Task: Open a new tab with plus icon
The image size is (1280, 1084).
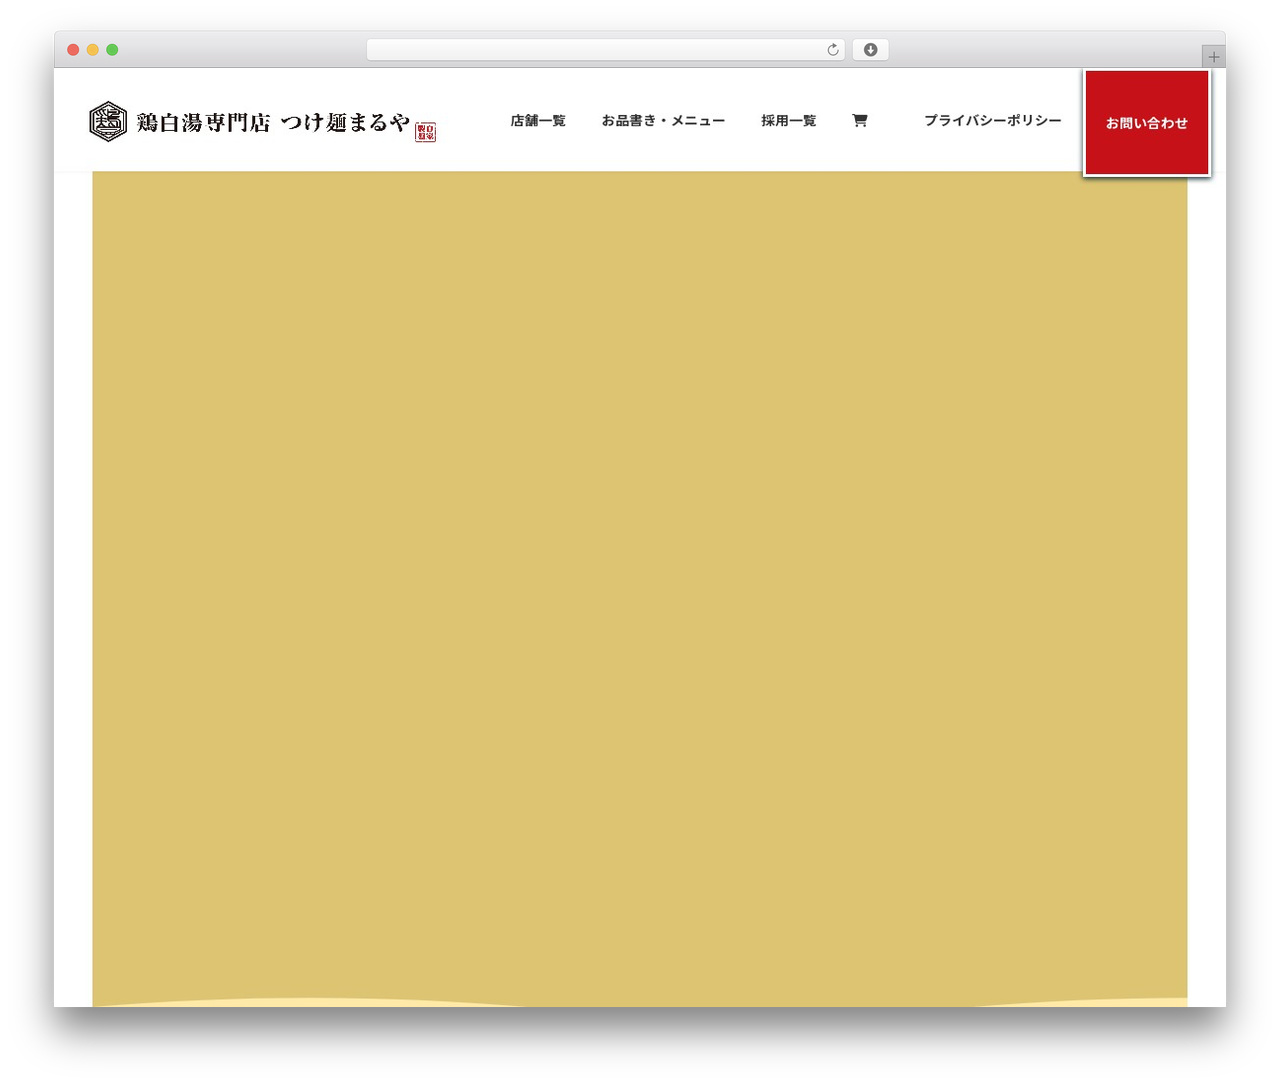Action: pos(1214,57)
